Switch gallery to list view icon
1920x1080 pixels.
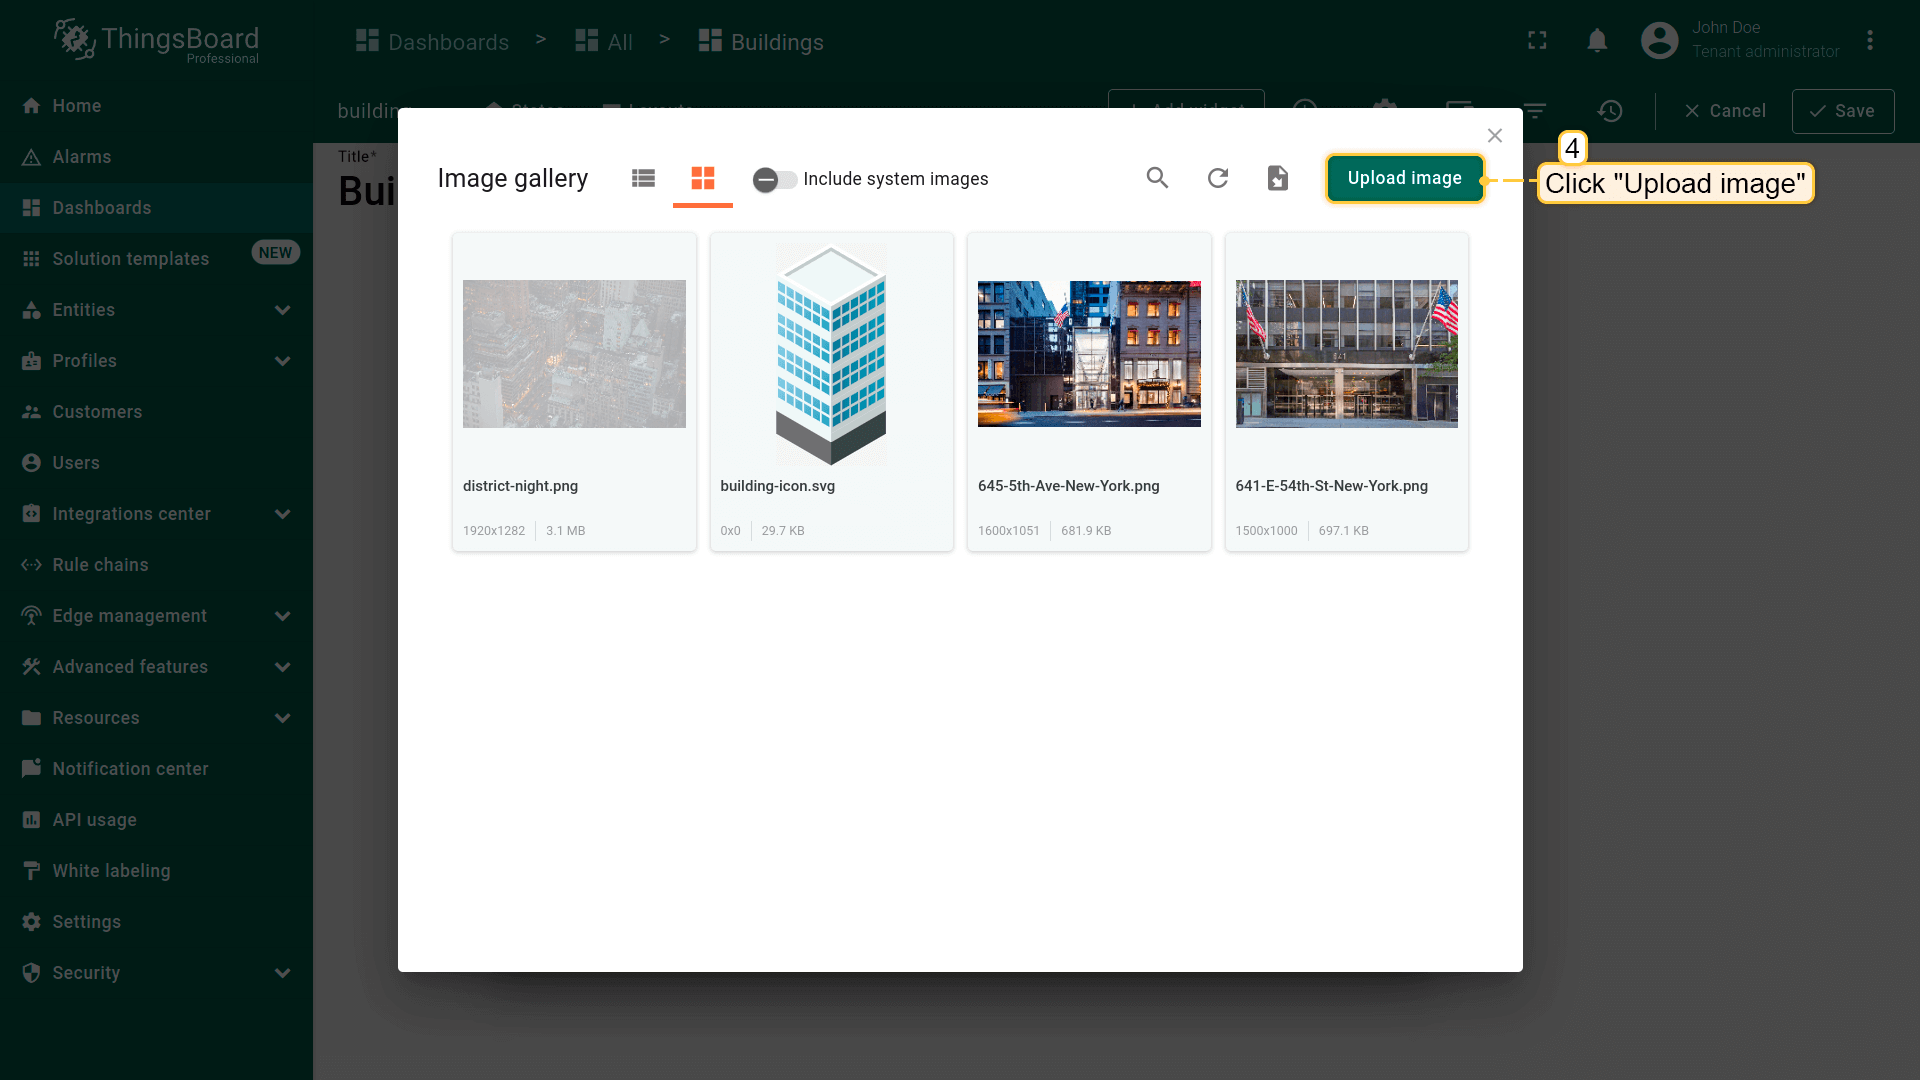click(x=643, y=178)
